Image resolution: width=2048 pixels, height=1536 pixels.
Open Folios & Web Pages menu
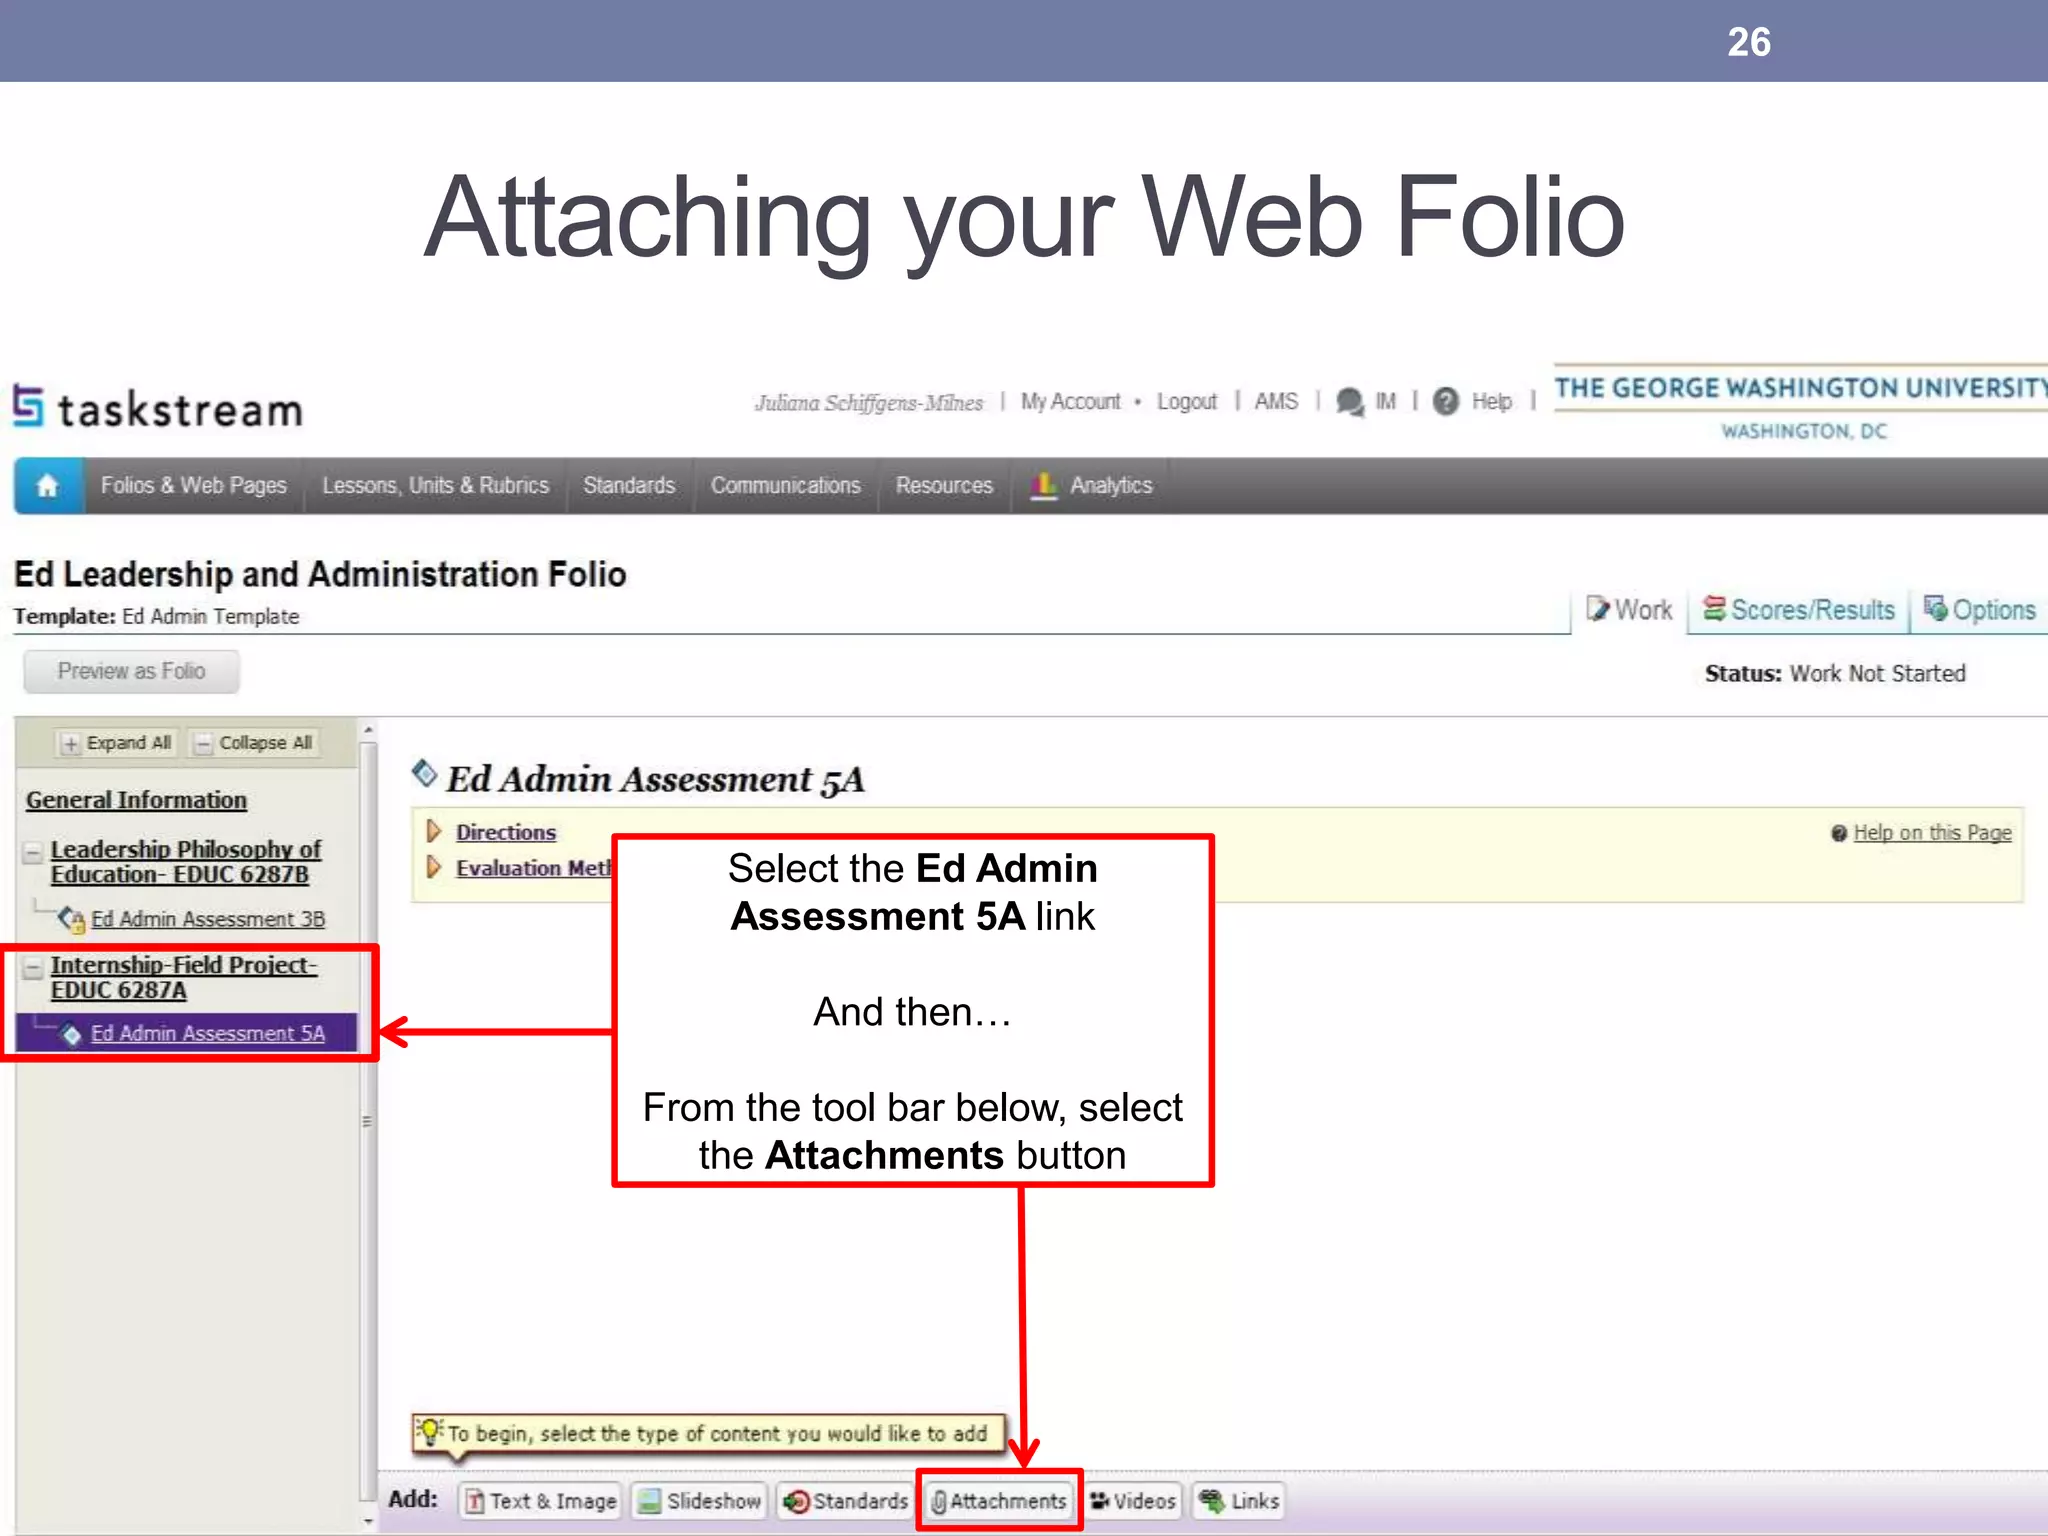click(x=193, y=486)
